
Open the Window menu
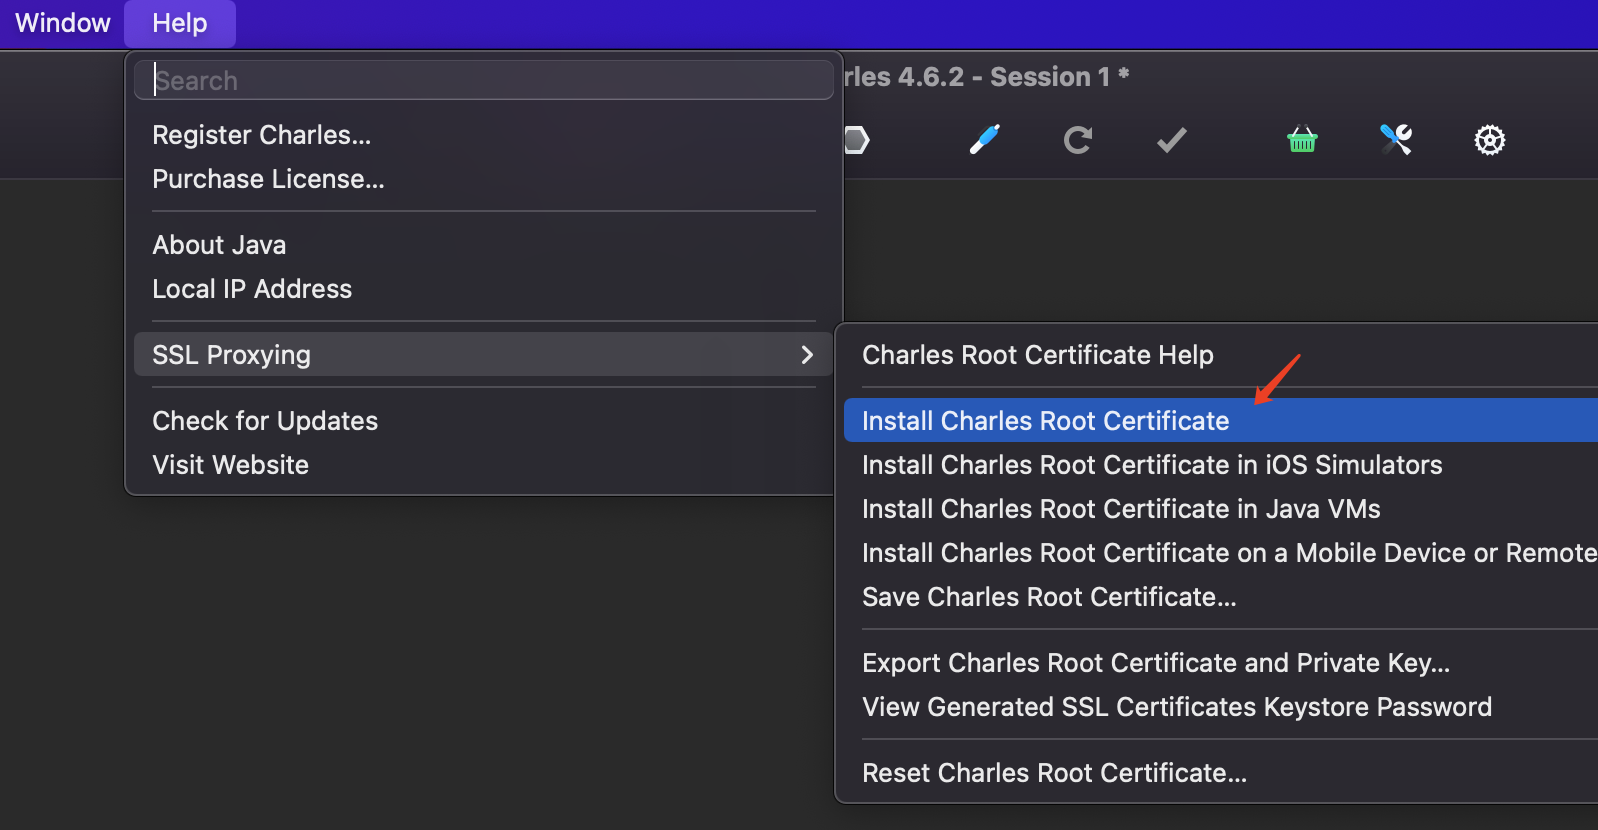[x=63, y=23]
